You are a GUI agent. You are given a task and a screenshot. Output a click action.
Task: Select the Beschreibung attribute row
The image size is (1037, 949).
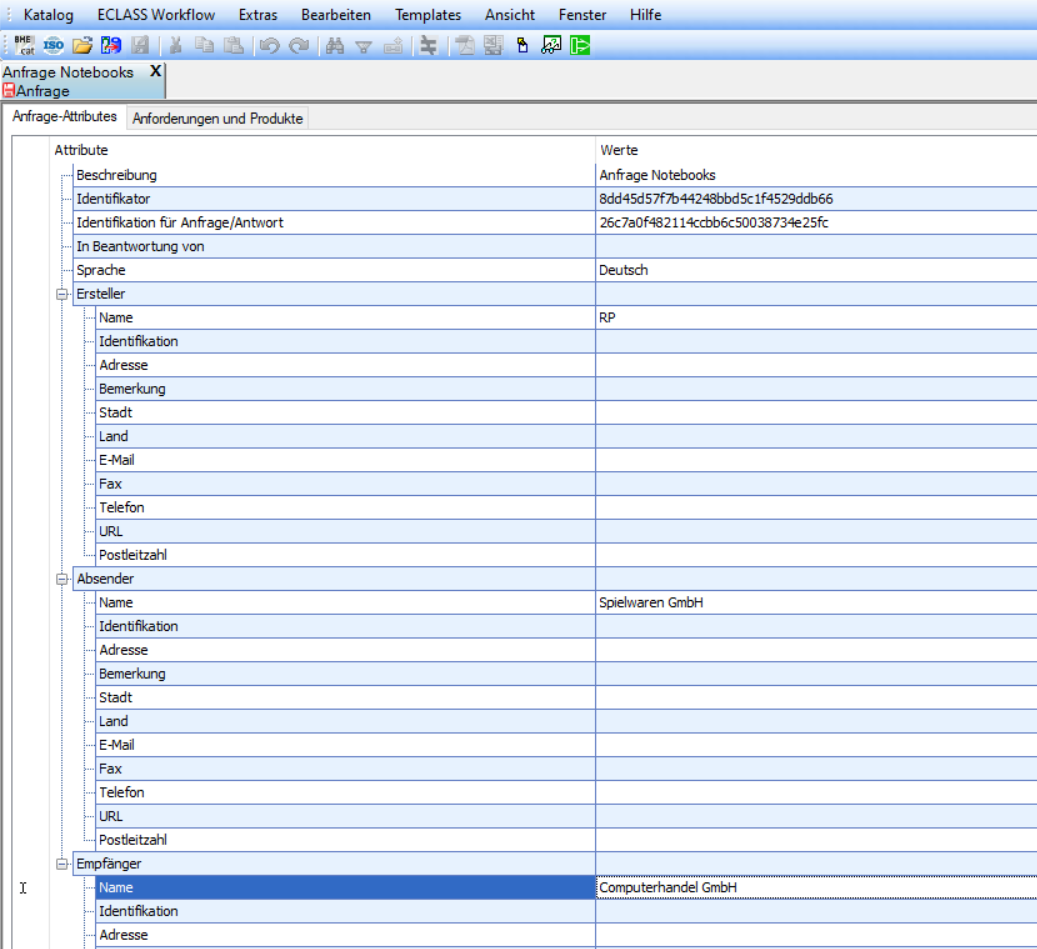click(116, 175)
